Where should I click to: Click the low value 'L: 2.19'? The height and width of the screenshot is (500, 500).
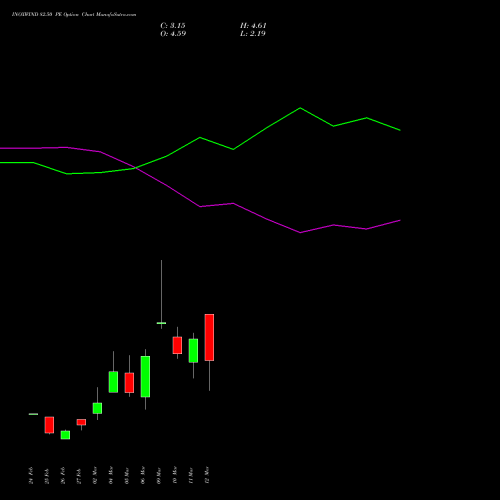click(253, 34)
